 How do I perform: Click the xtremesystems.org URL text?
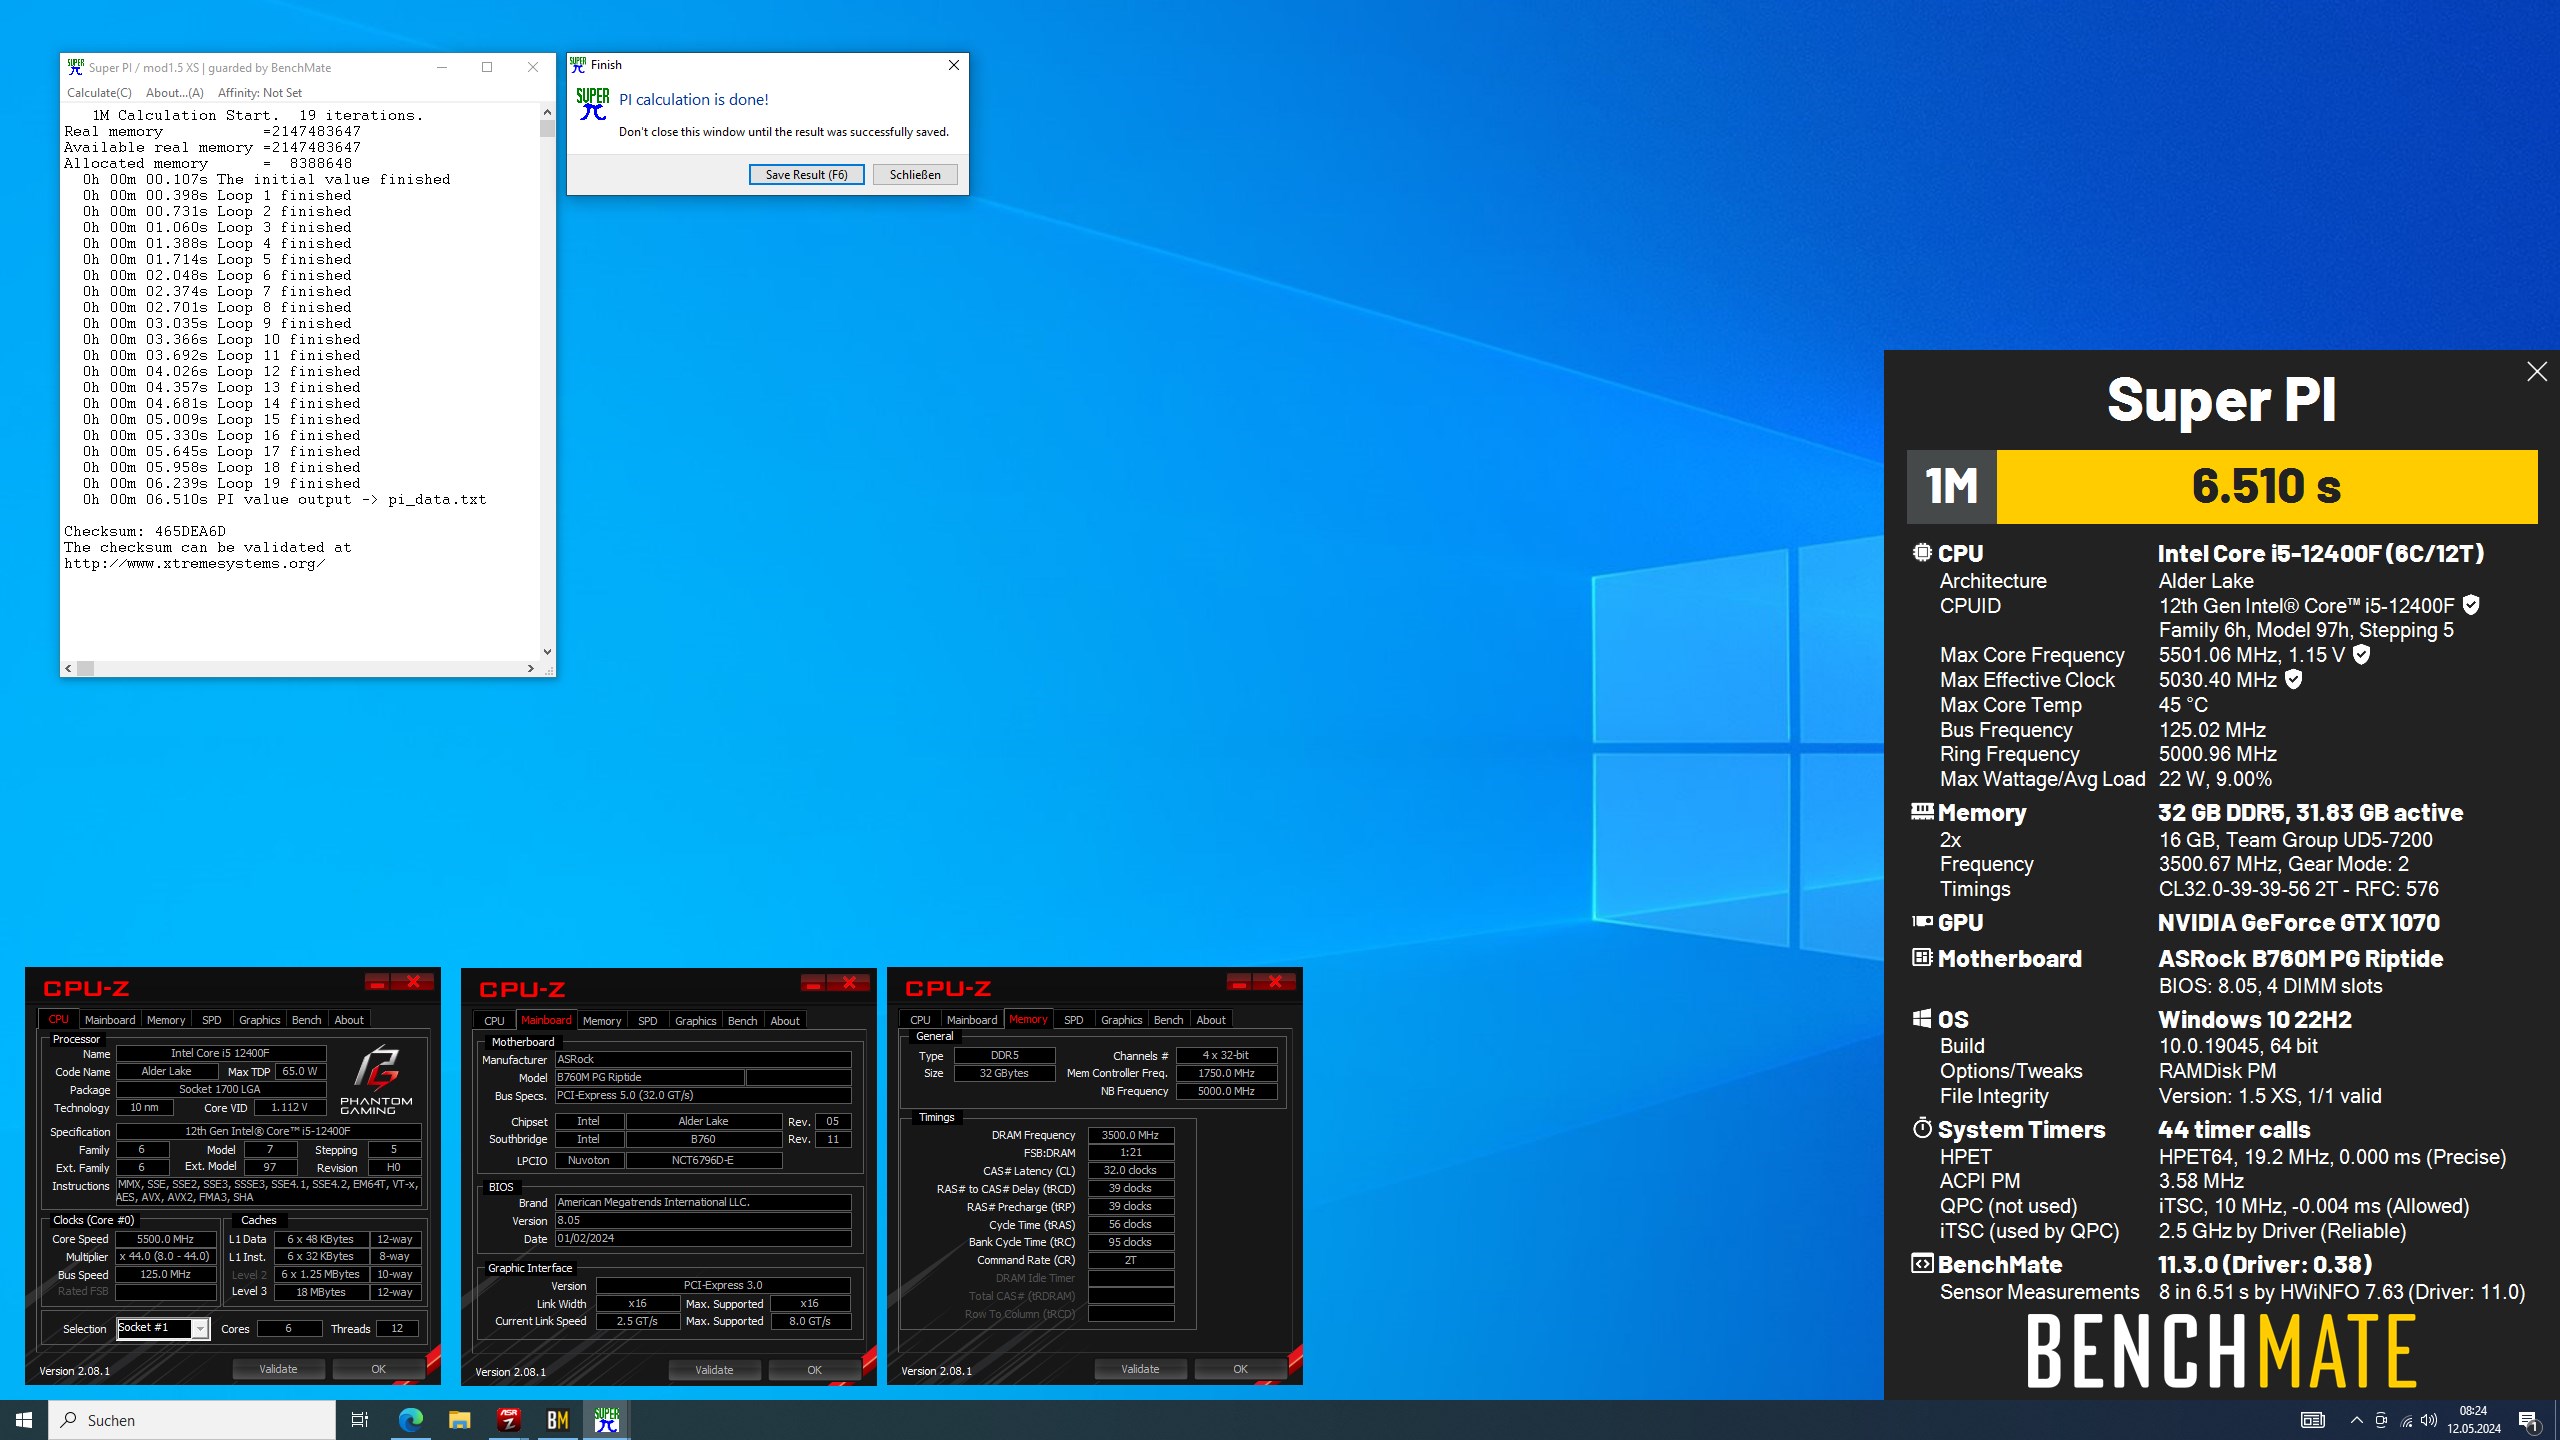pyautogui.click(x=195, y=563)
